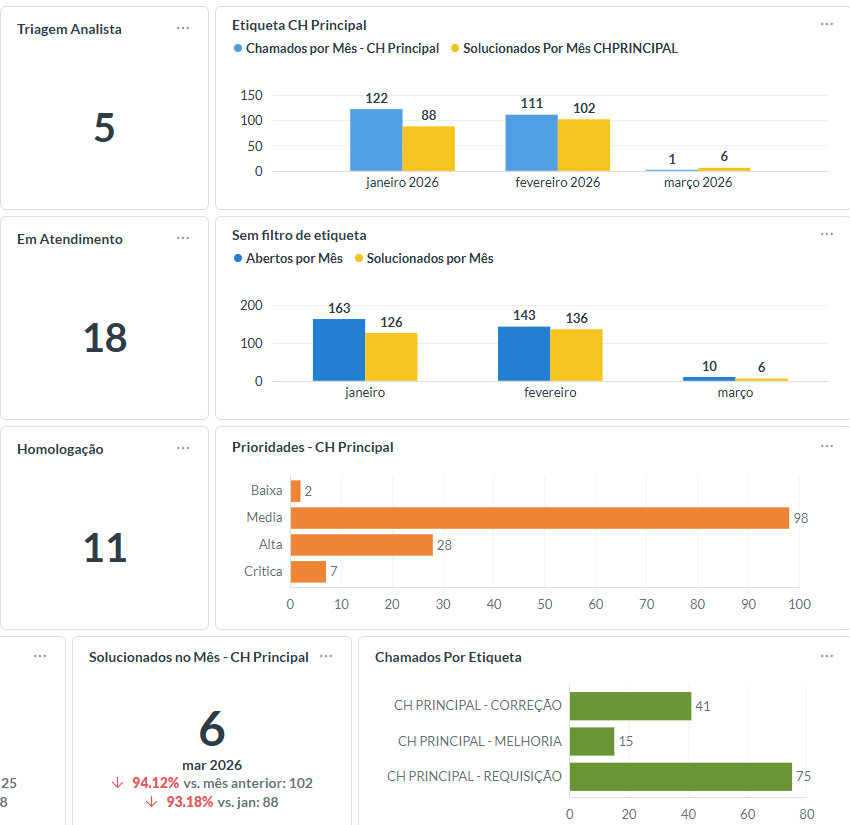Click the 'Prioridades - CH Principal' card title
Image resolution: width=850 pixels, height=825 pixels.
312,447
